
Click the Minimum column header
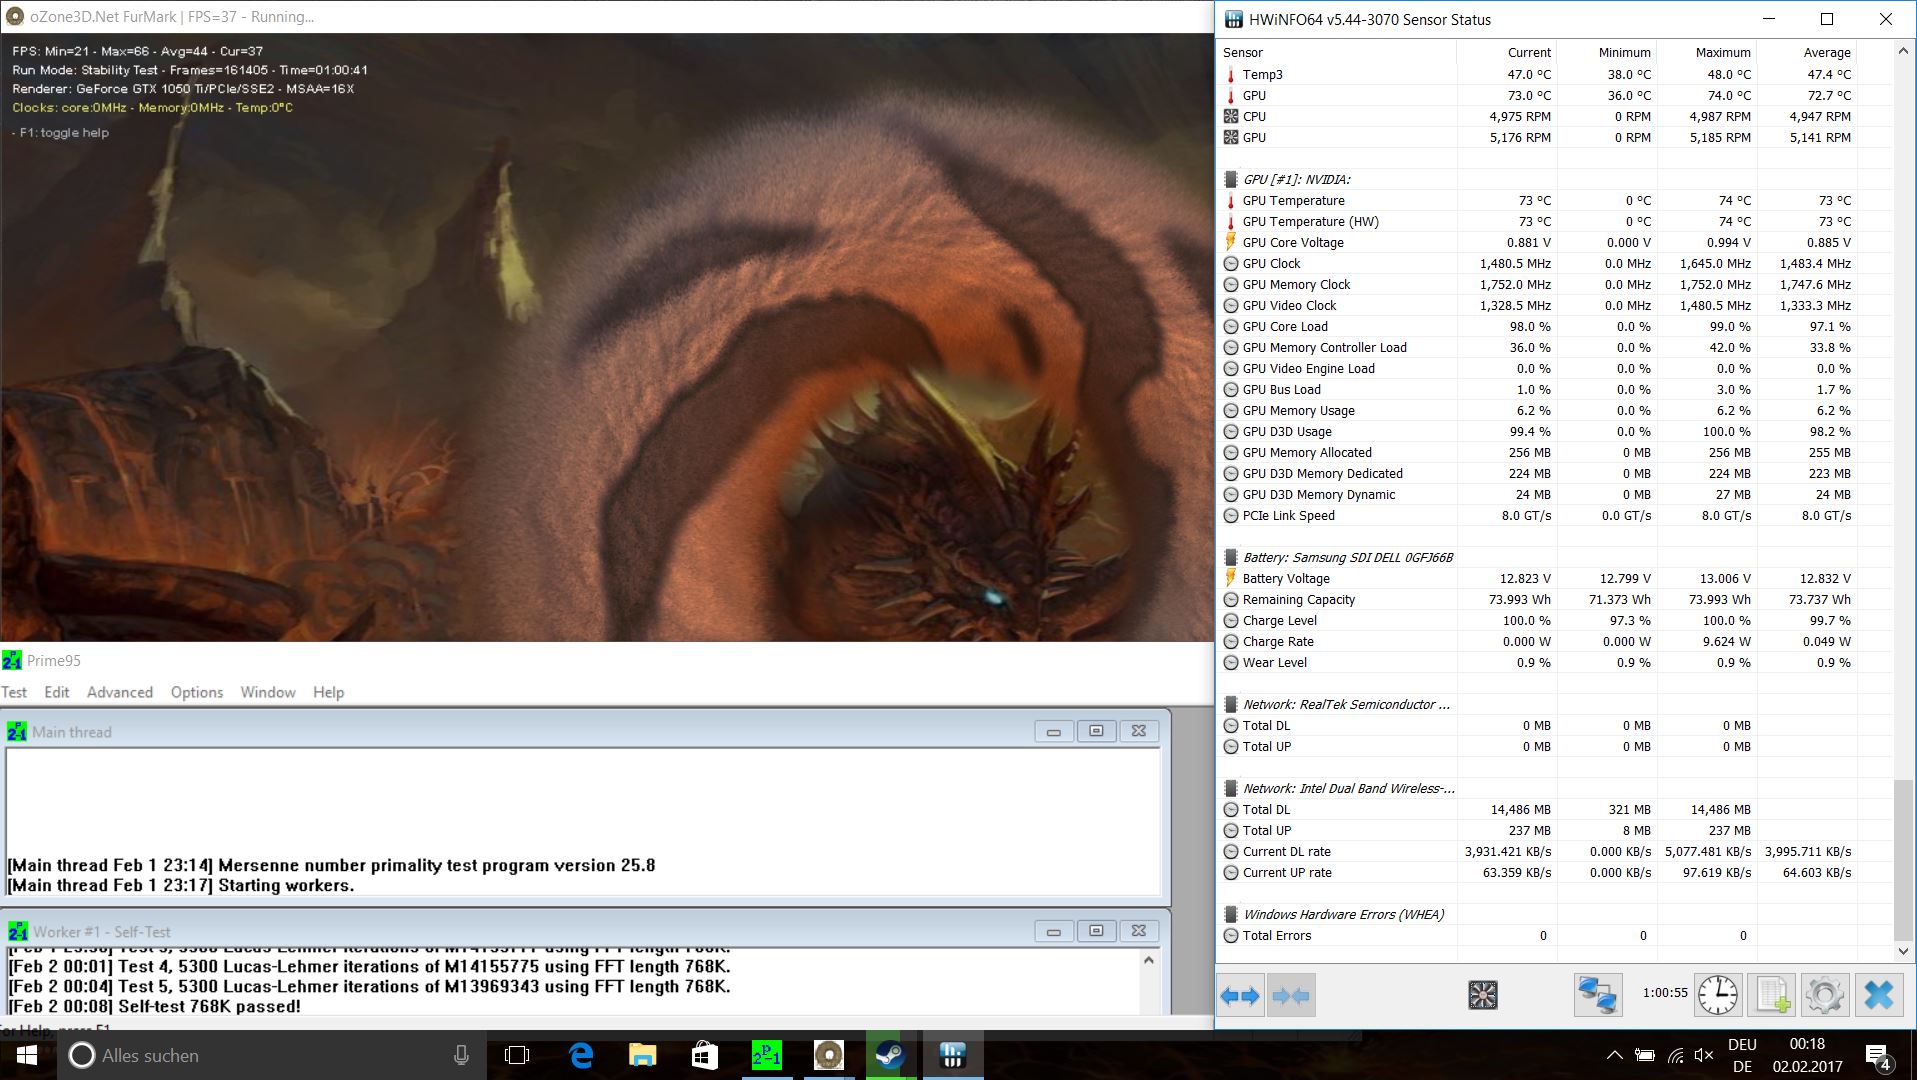tap(1607, 52)
